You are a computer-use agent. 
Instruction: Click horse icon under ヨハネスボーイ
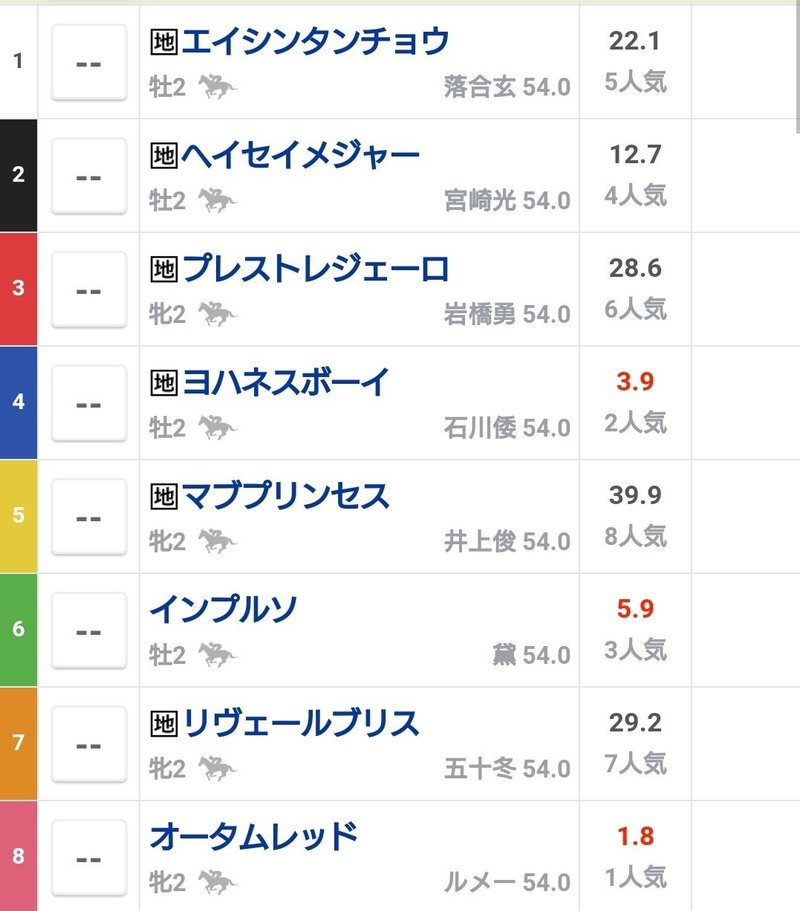pos(217,428)
